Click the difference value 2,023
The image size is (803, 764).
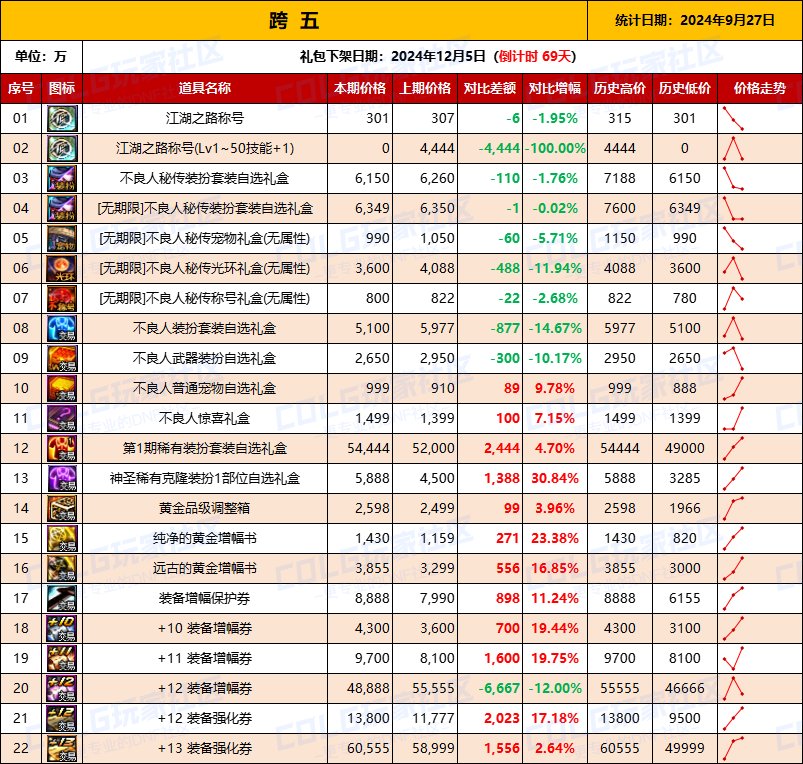point(502,718)
